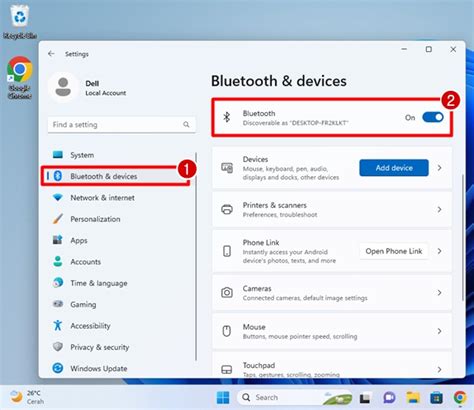
Task: Click the Dell Local Account name
Action: pos(105,88)
